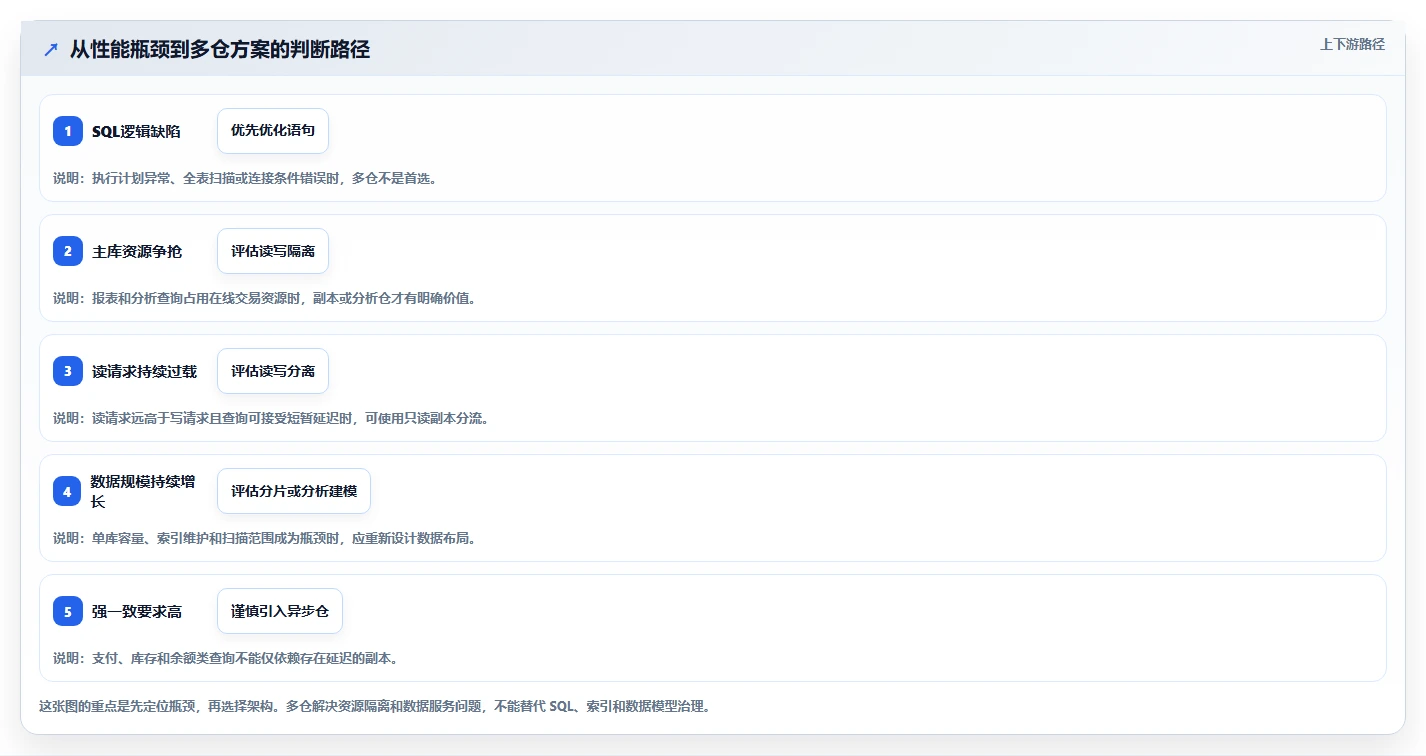Select the 主库资源争抢 step title
Screen dimensions: 1426x756
tap(137, 251)
